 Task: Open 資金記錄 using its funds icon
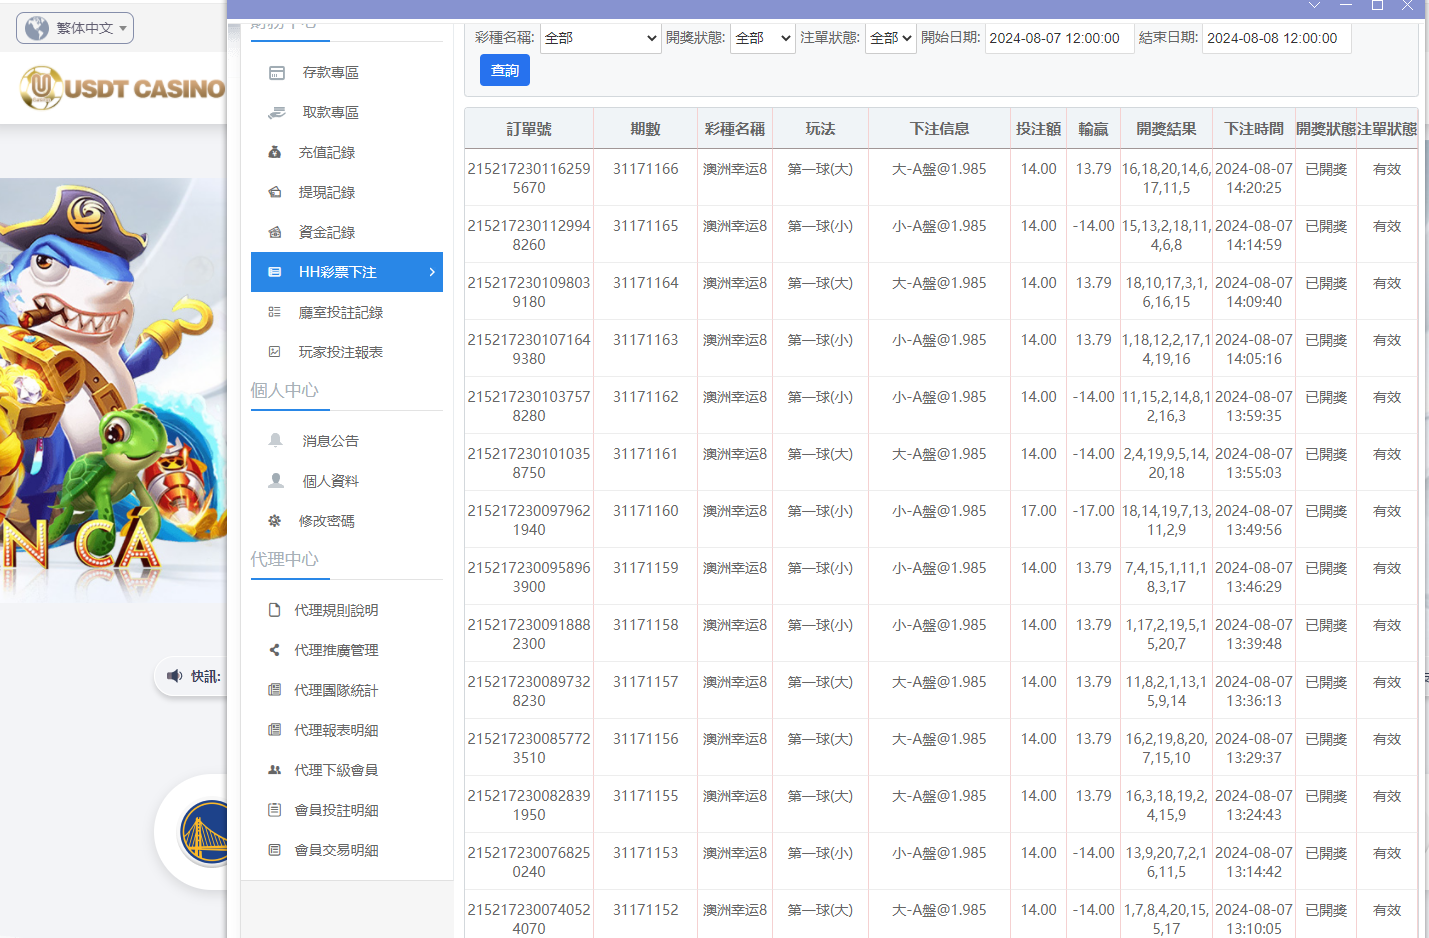[277, 232]
